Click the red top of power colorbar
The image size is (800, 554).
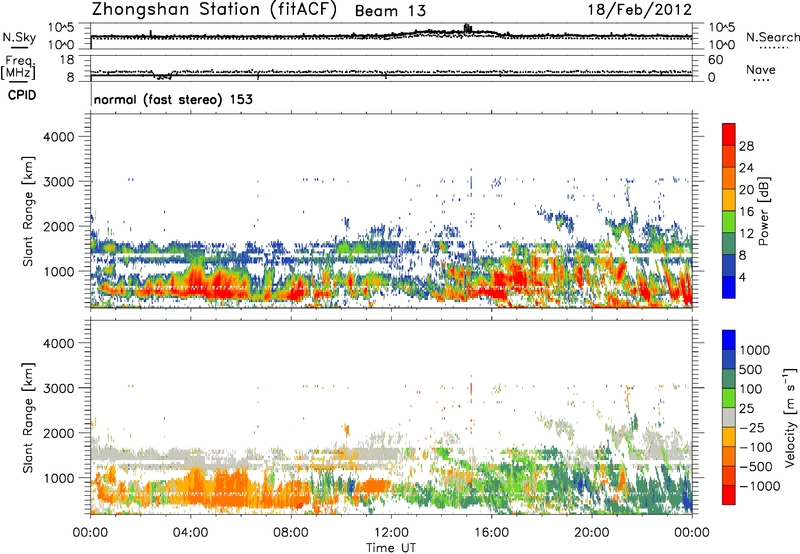[729, 134]
